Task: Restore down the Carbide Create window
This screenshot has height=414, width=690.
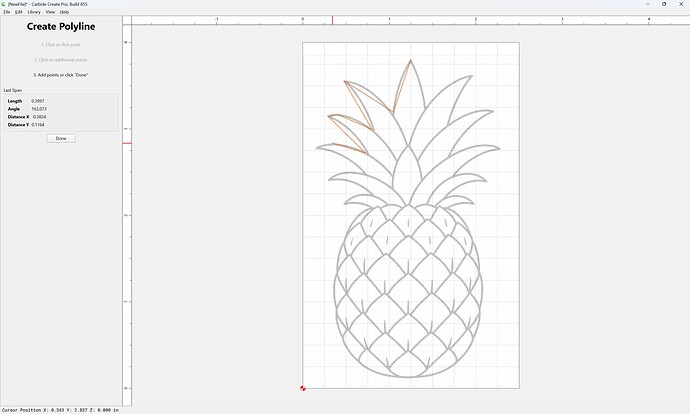Action: [664, 4]
